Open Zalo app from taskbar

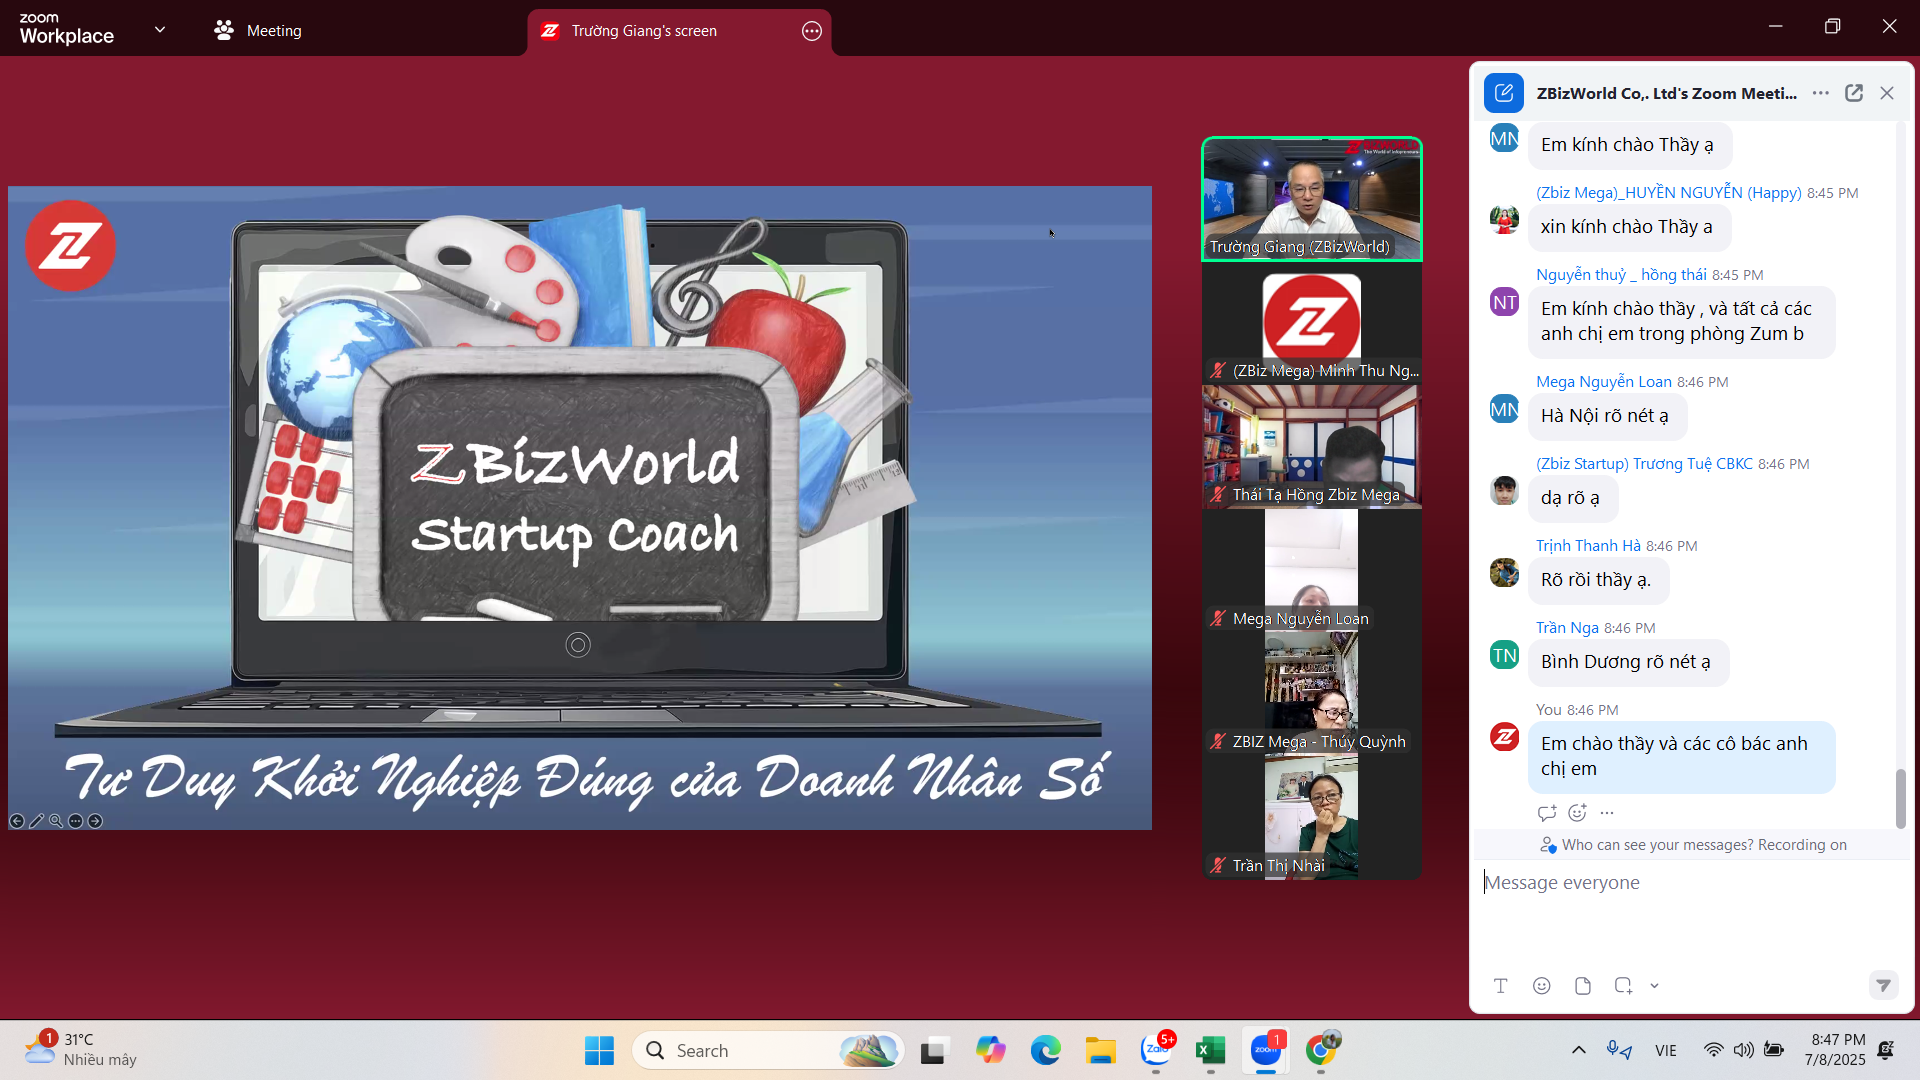pyautogui.click(x=1156, y=1051)
